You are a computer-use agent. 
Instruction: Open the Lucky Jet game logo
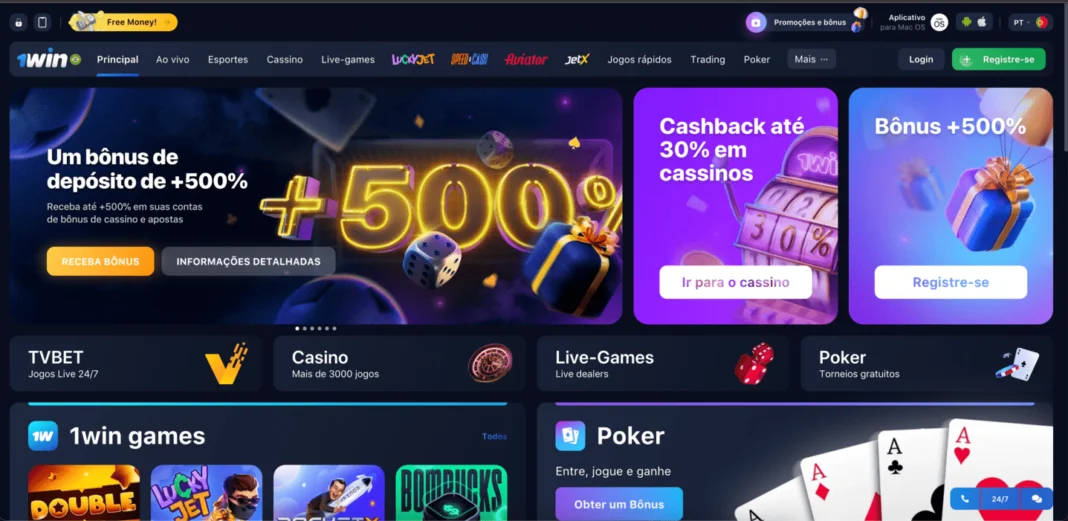(x=413, y=59)
